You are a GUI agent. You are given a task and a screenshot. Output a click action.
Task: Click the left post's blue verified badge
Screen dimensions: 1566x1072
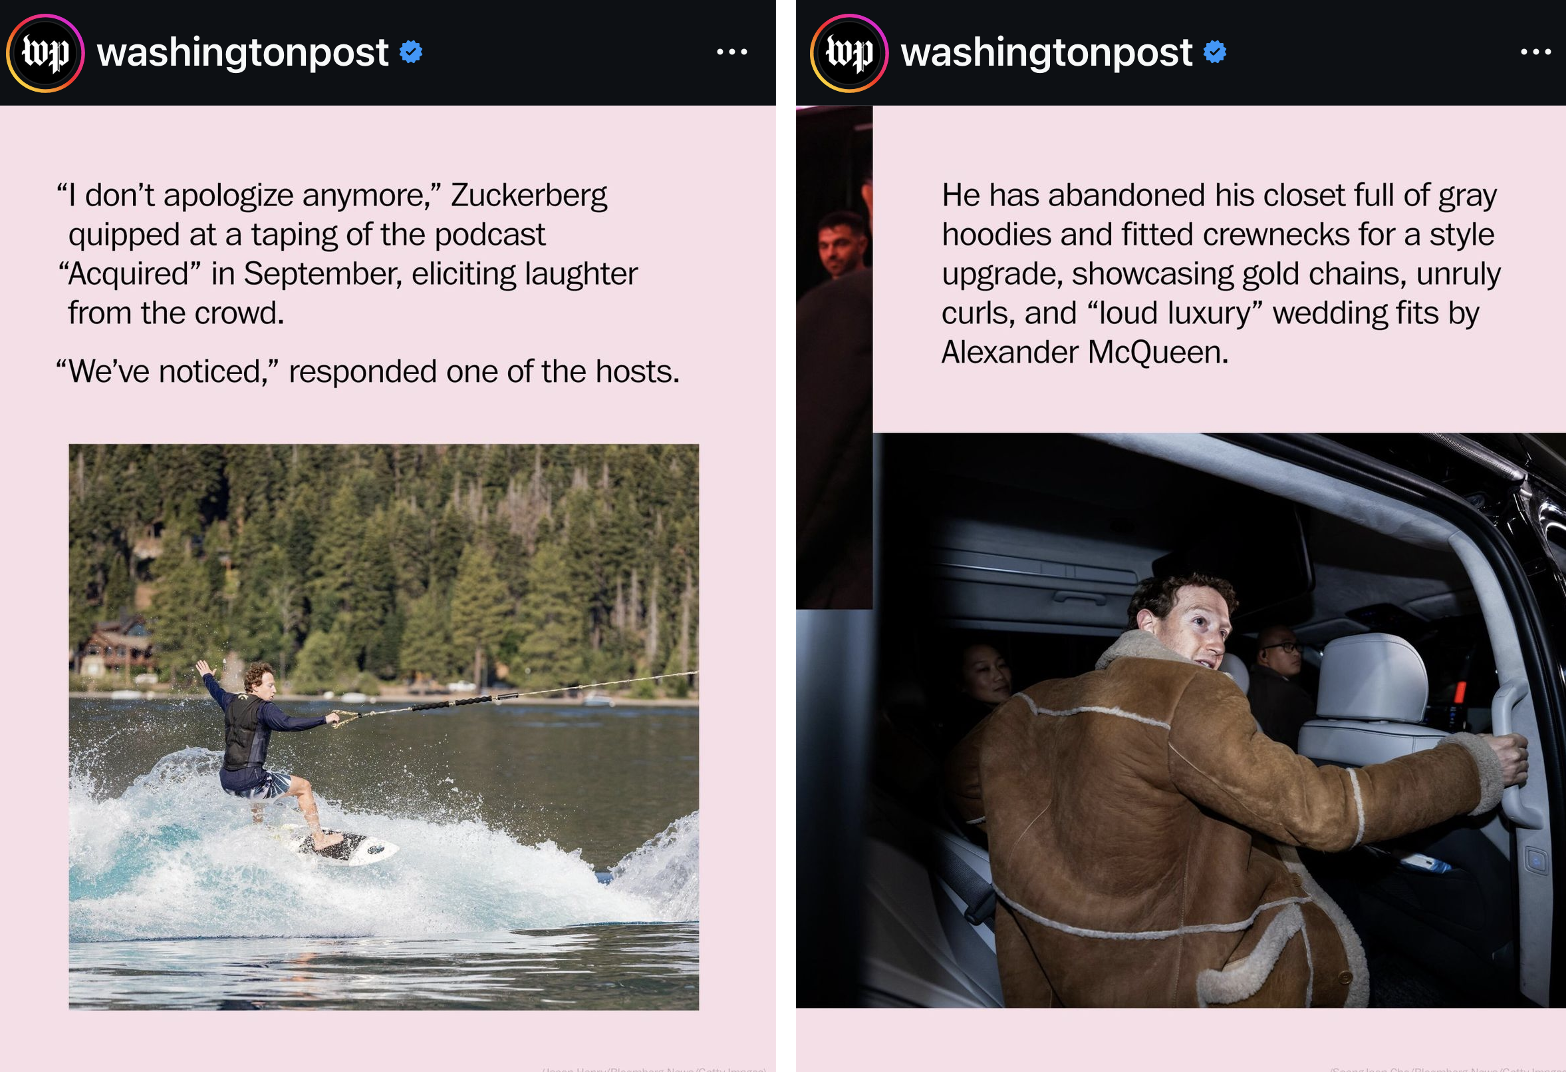tap(411, 52)
